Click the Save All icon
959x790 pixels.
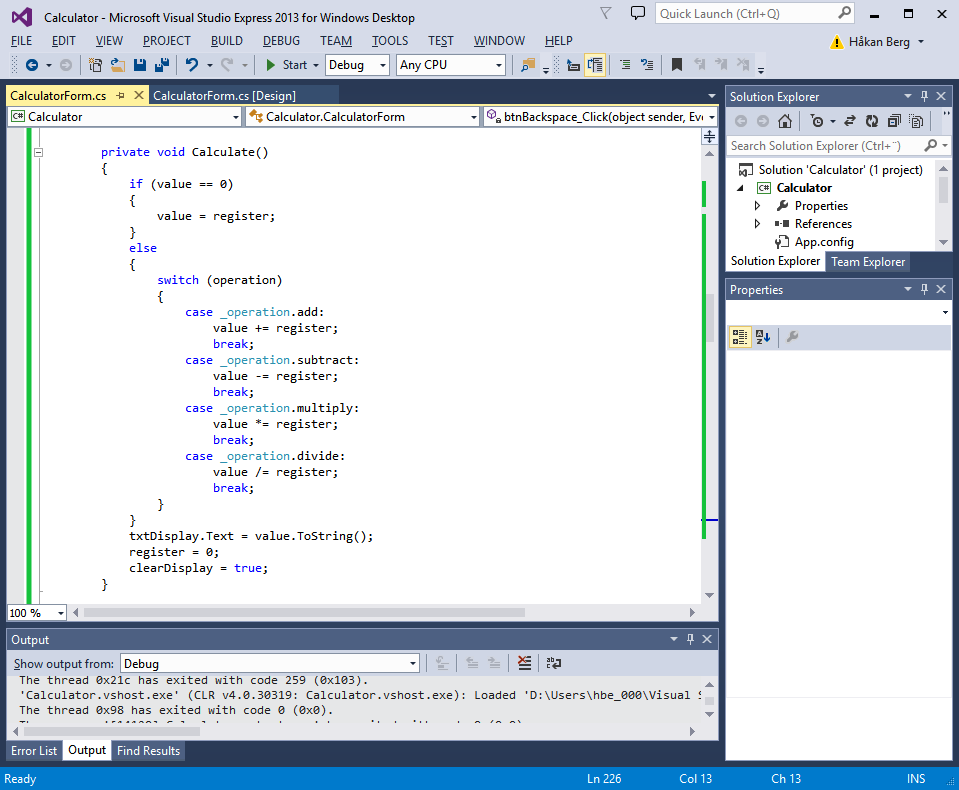tap(162, 65)
